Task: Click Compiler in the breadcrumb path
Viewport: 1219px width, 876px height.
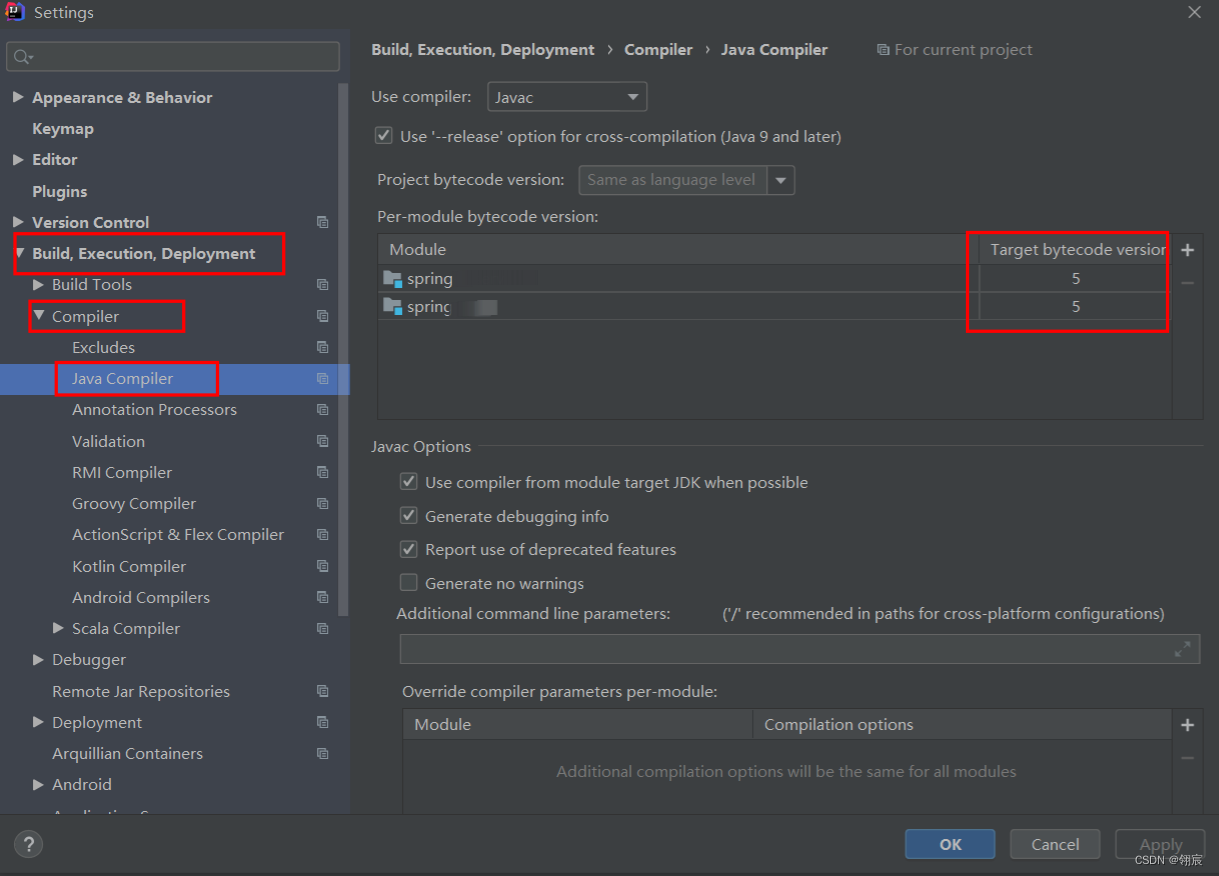Action: point(658,49)
